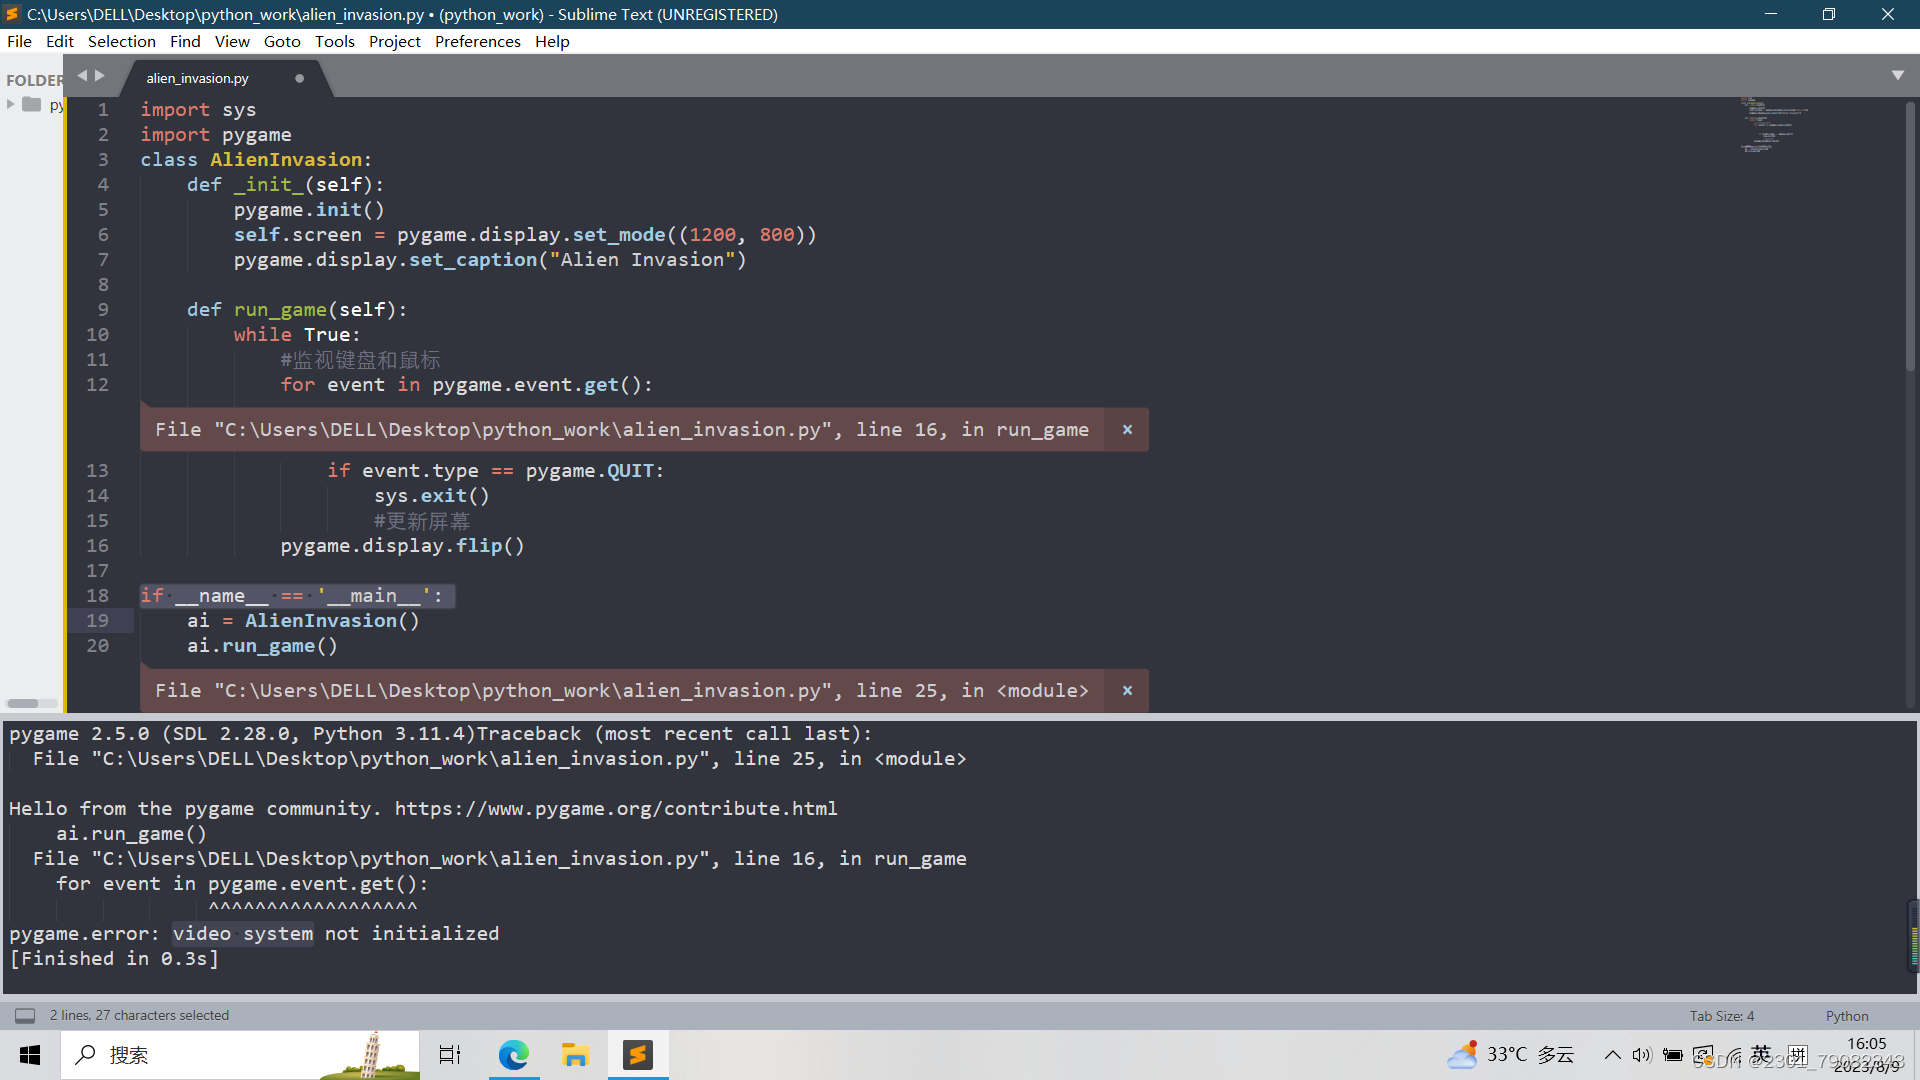Open the Python syntax selector in status bar

click(1846, 1015)
